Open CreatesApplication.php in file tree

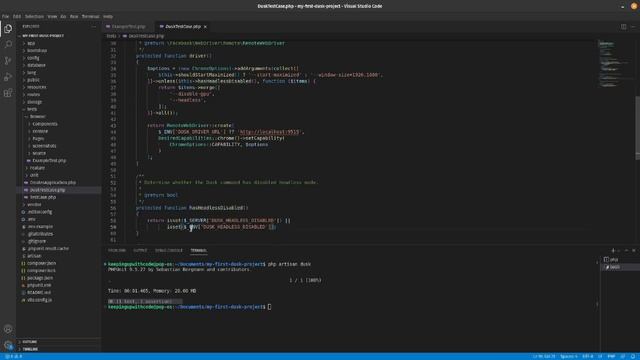[53, 182]
